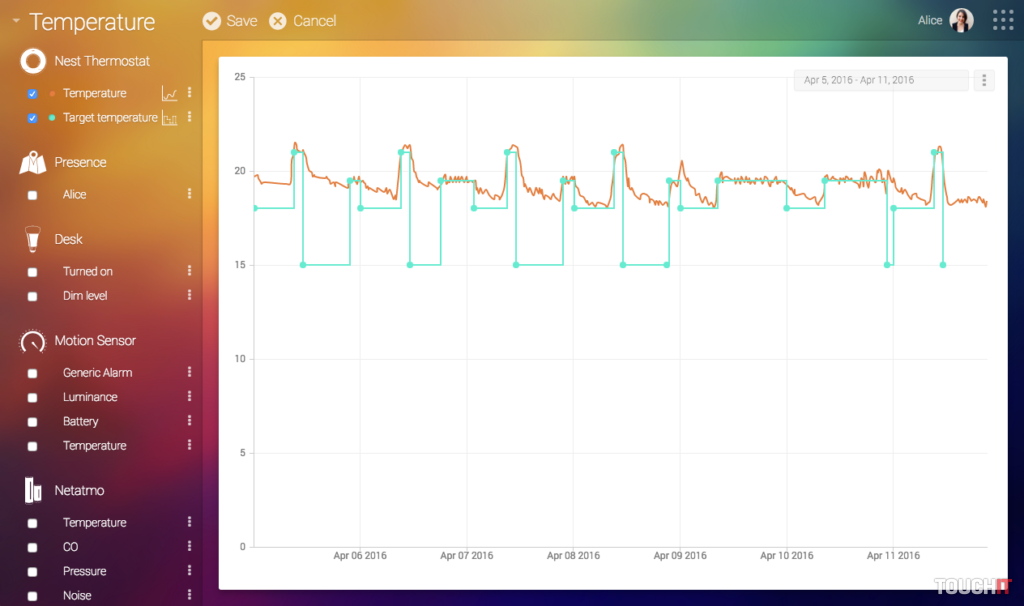Click the Motion Sensor gauge icon

[33, 341]
